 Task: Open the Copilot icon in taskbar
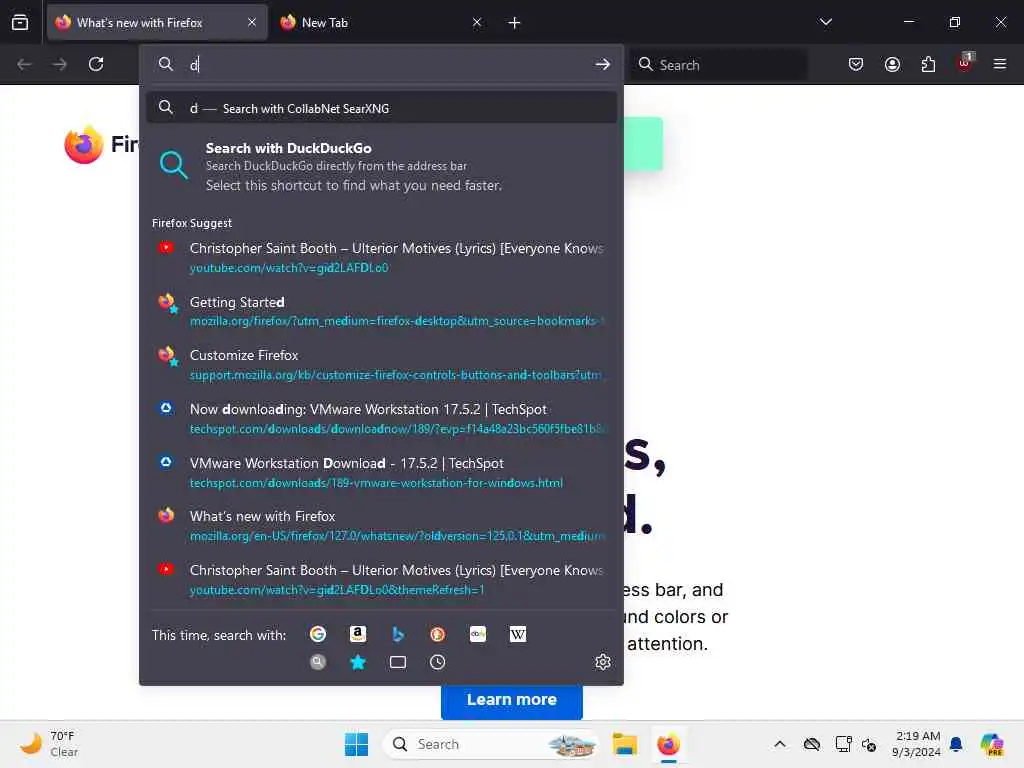(992, 744)
